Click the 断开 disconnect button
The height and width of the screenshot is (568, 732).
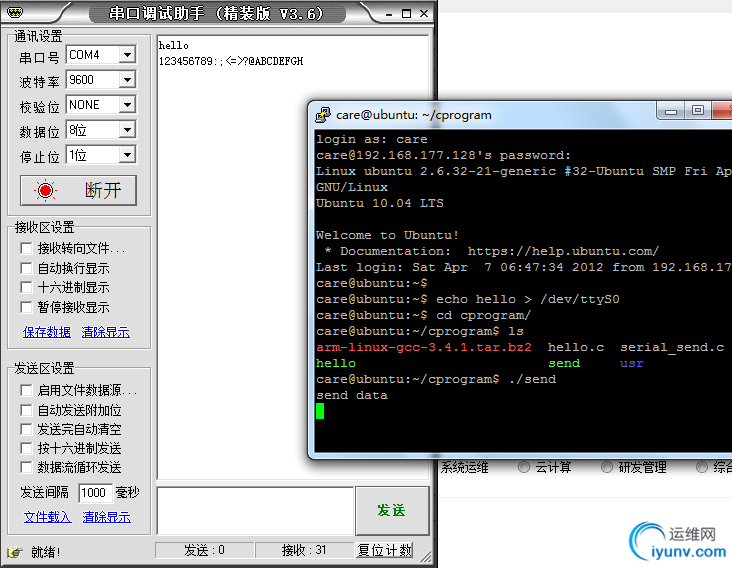point(78,190)
